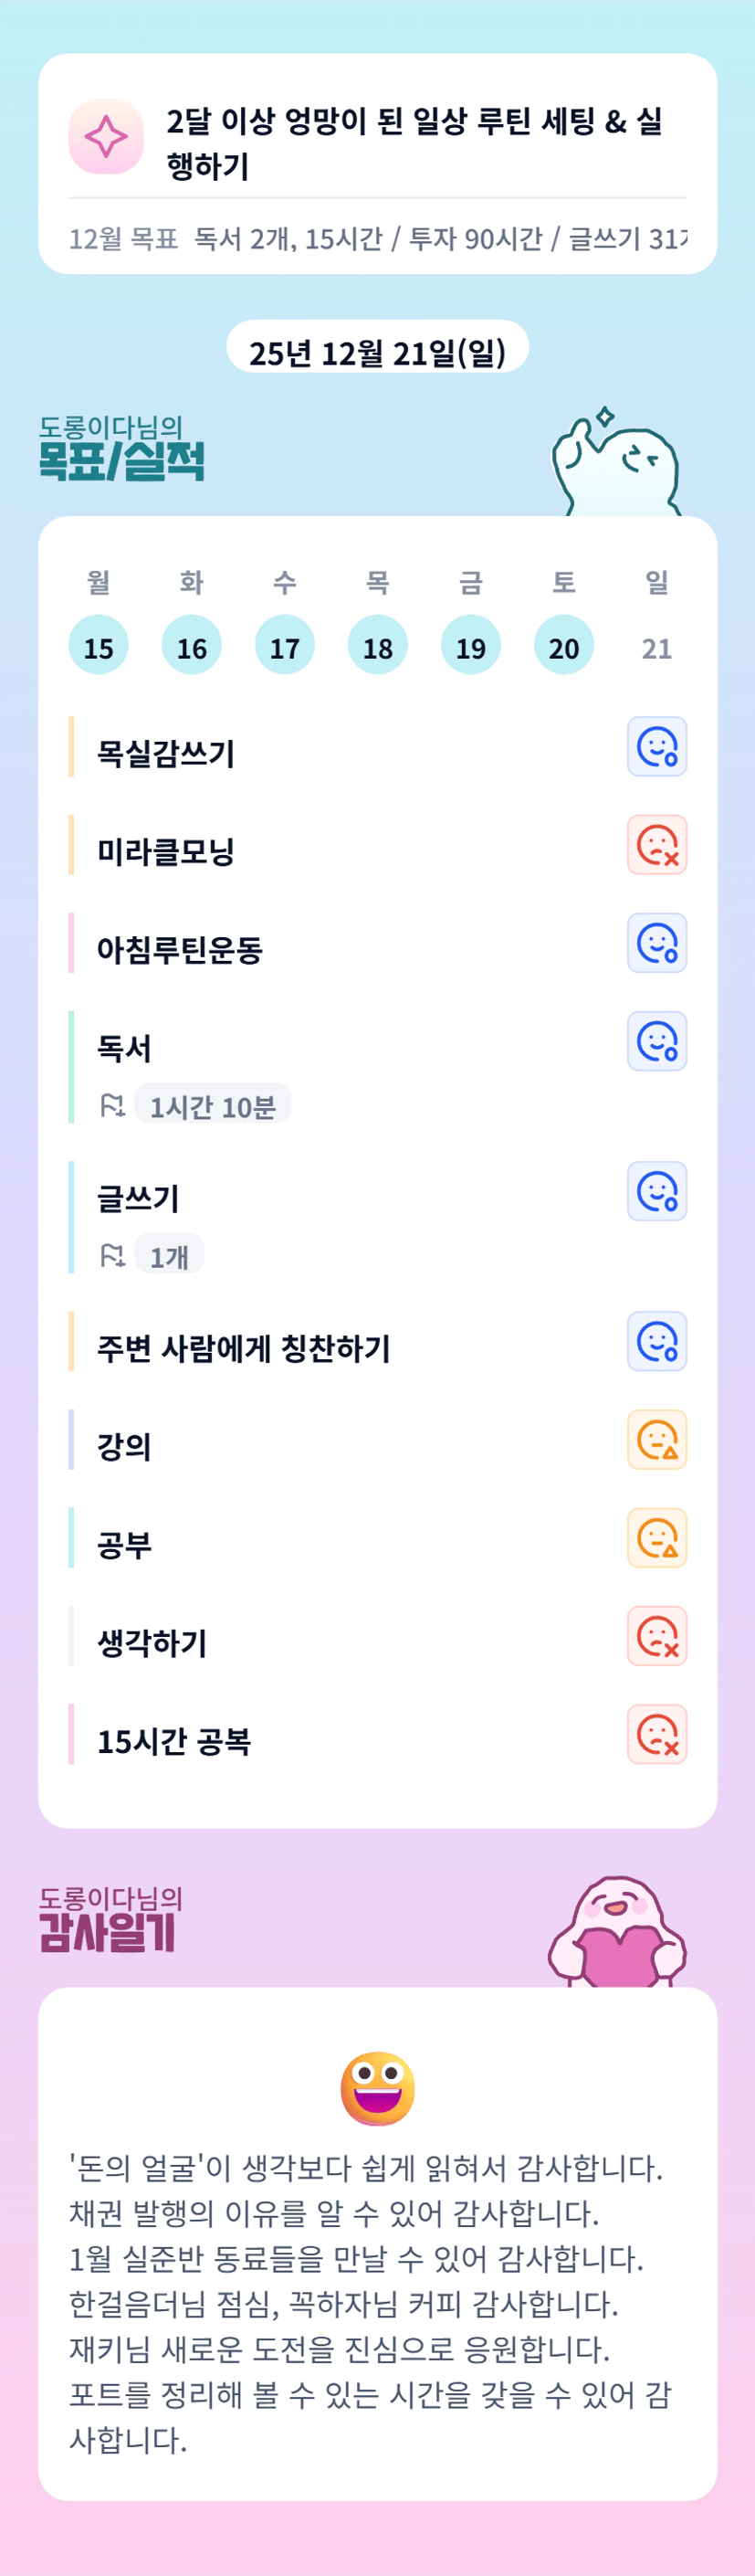
Task: Click the status face for 주변 사람에게 칭찬하기
Action: click(657, 1341)
